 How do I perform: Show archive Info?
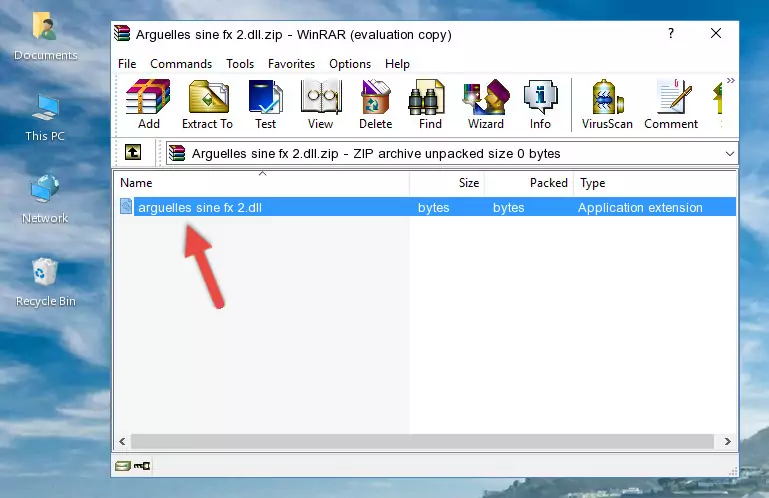pos(540,104)
